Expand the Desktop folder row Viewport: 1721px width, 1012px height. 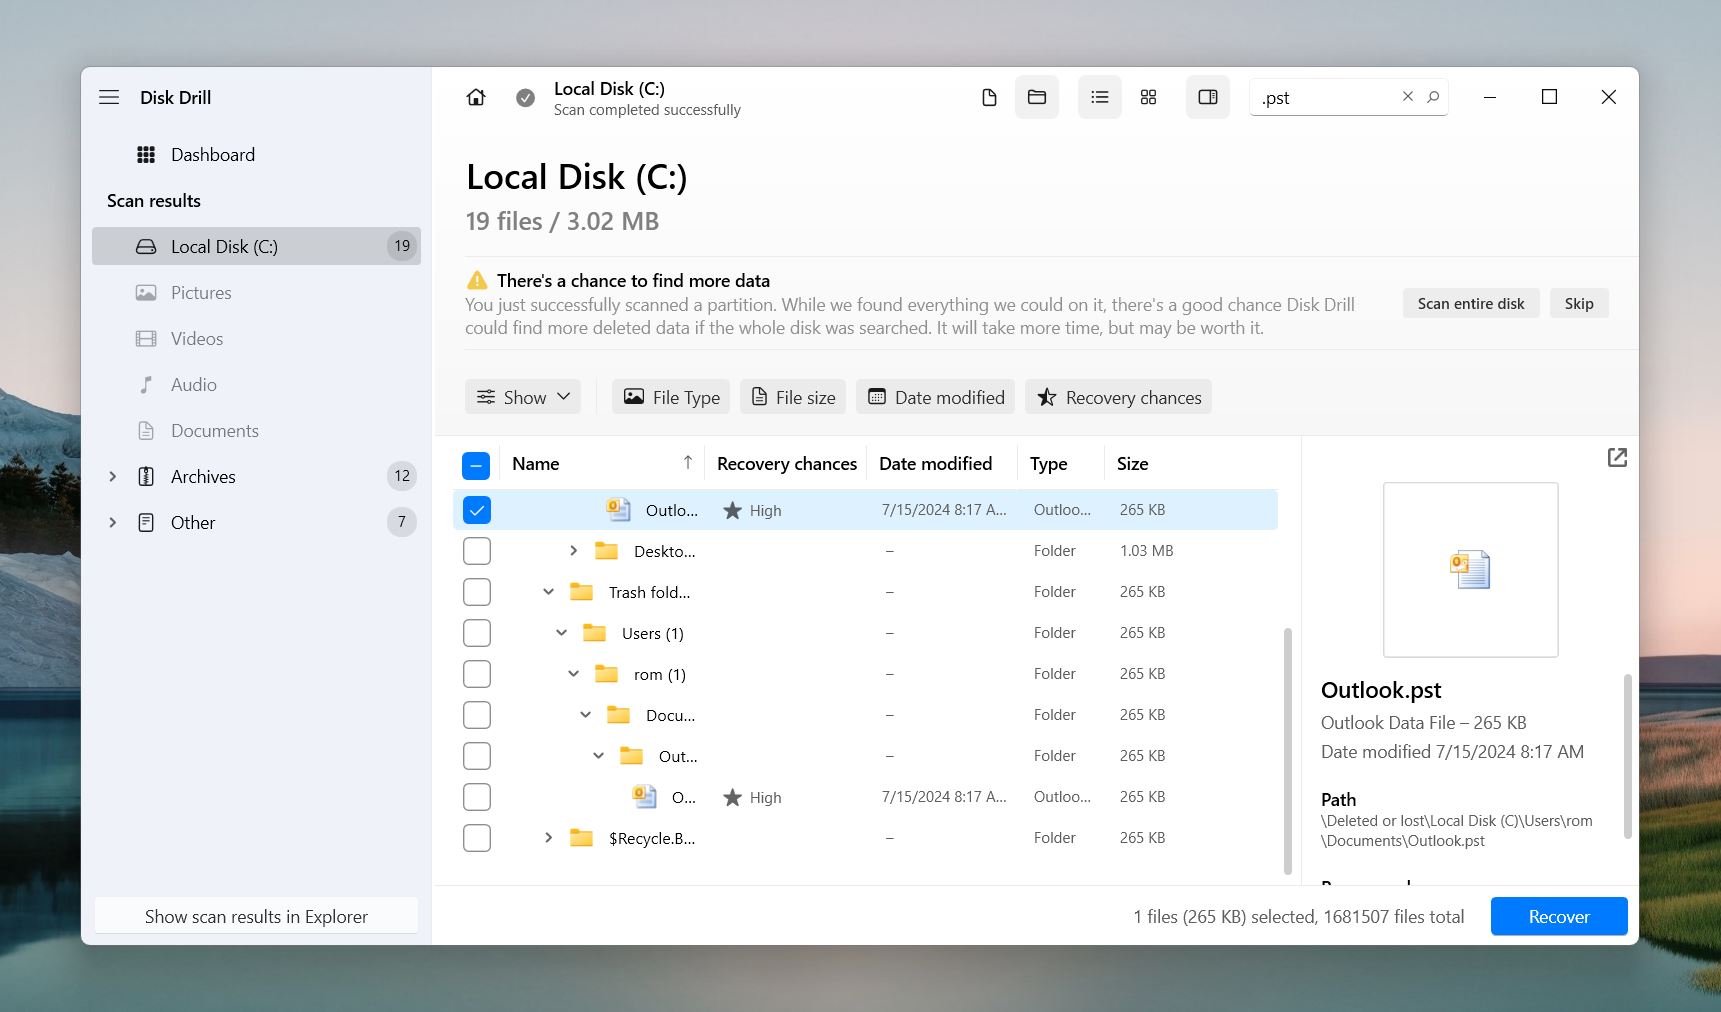click(573, 551)
